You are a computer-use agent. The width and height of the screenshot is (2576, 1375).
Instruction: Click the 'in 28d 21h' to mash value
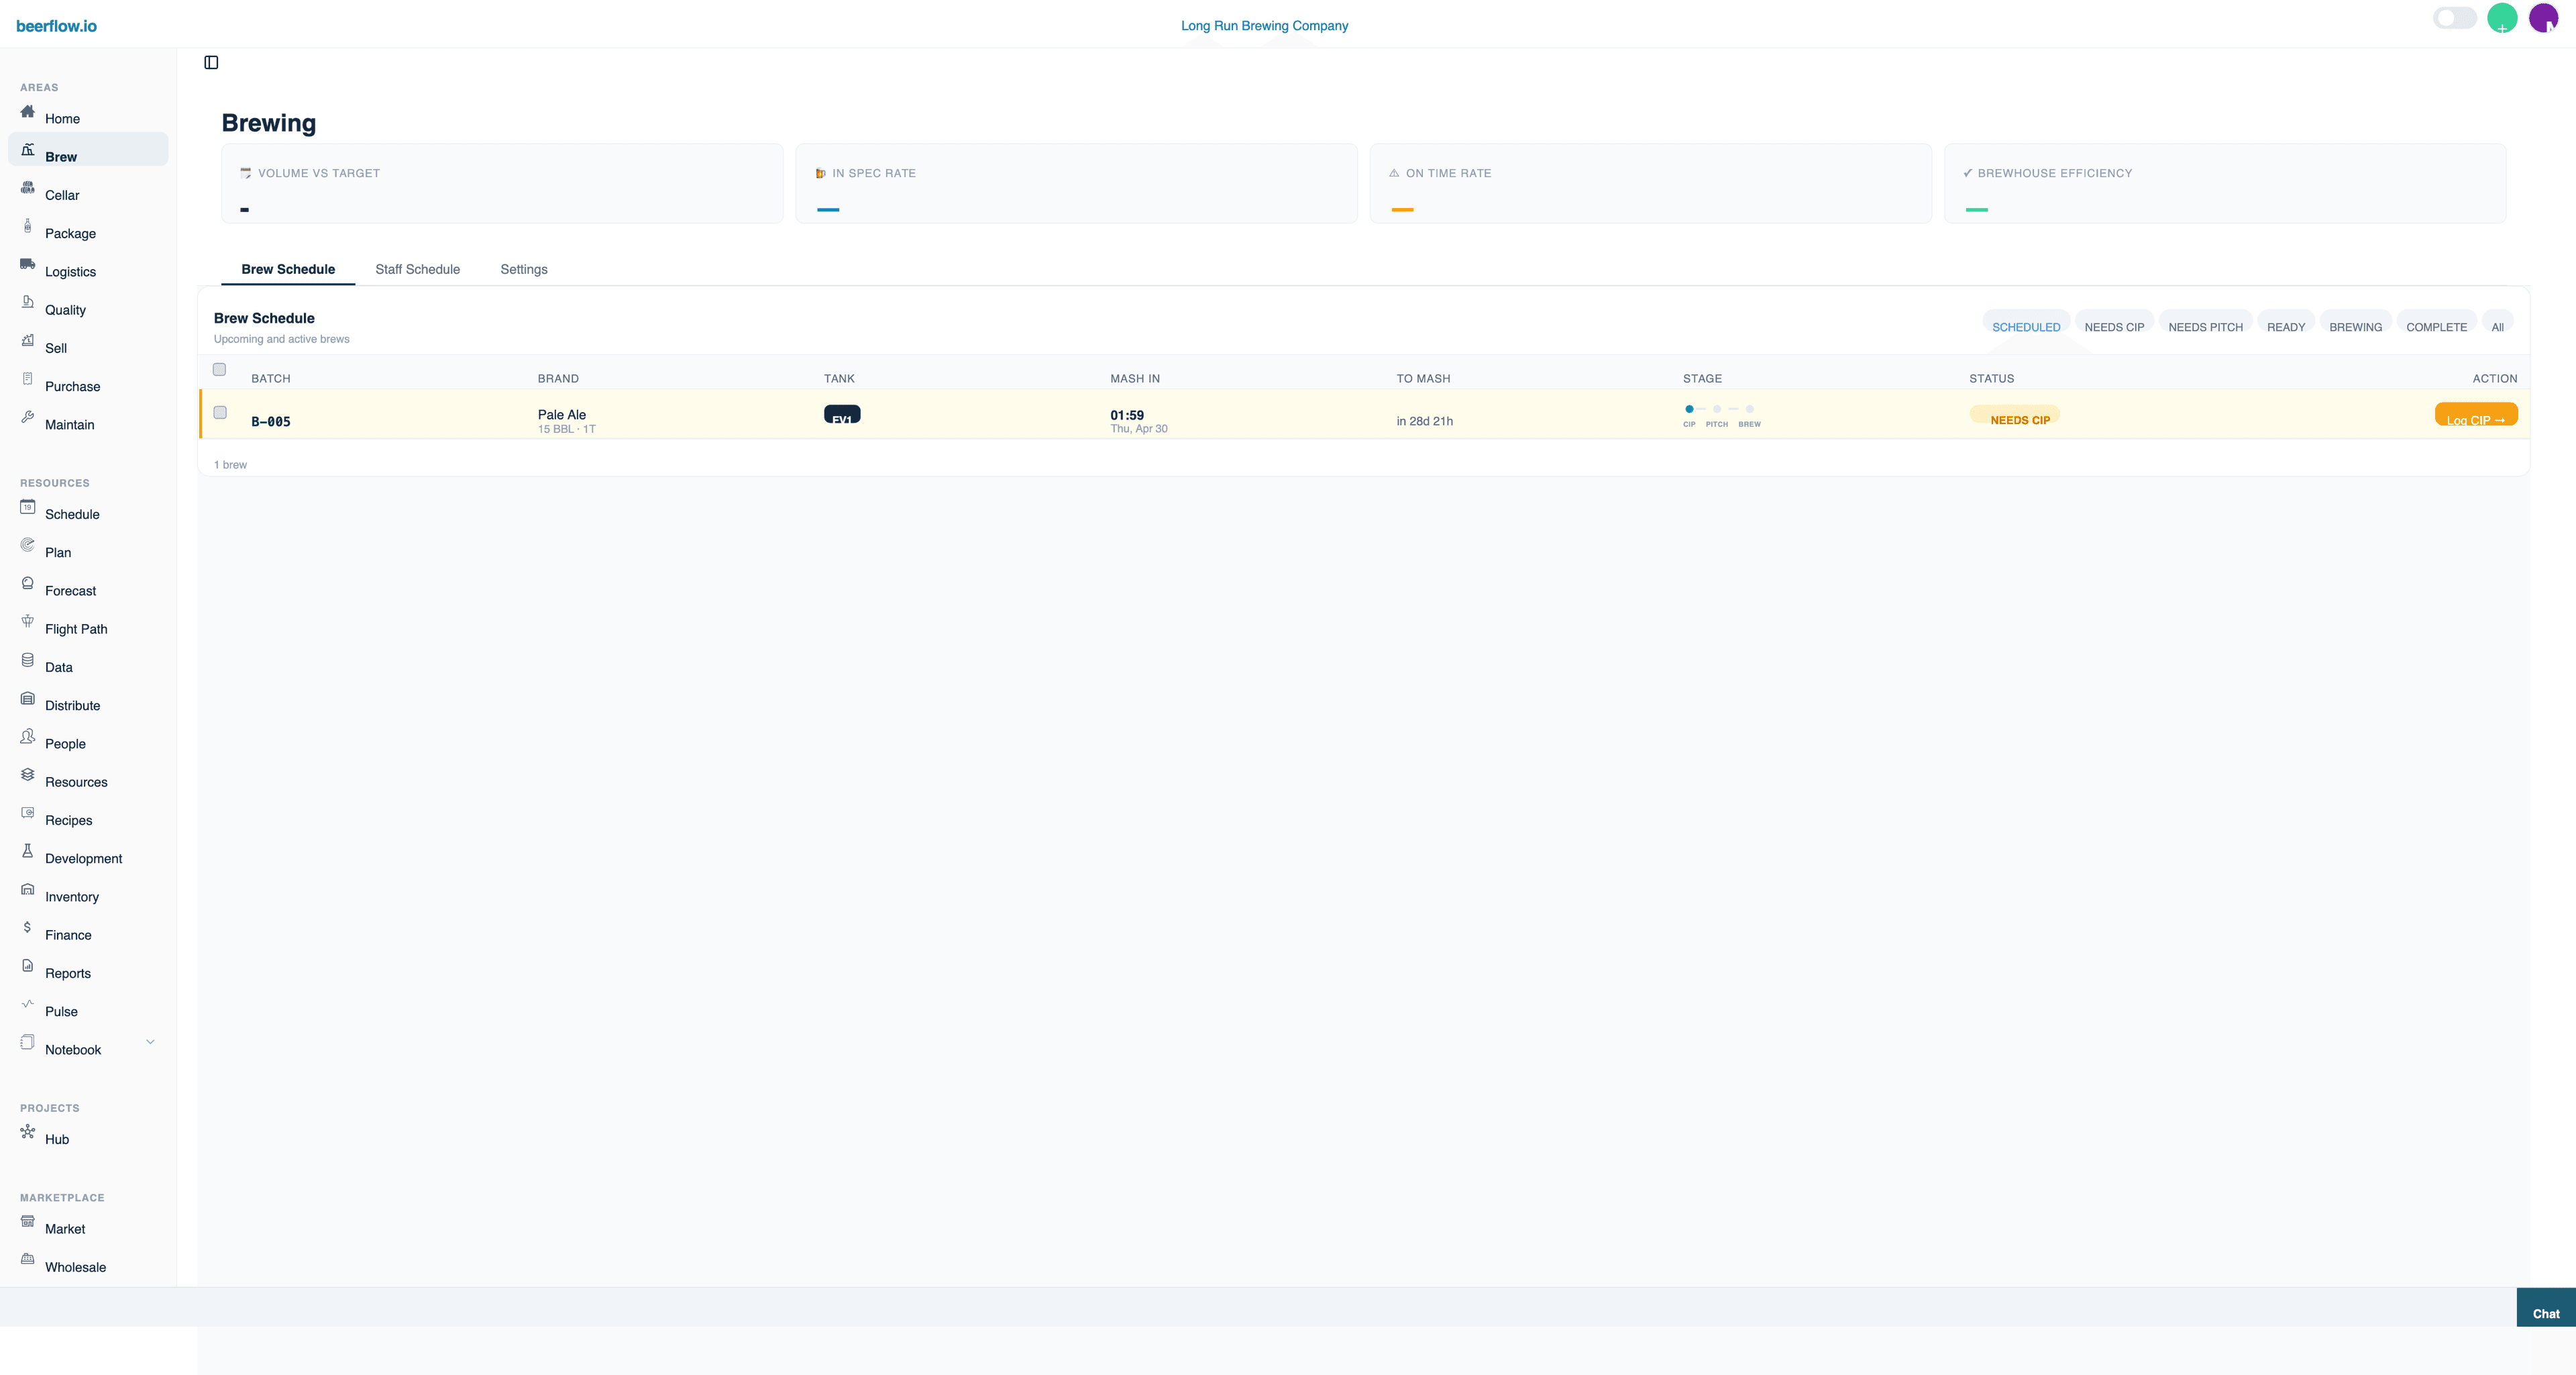1424,421
